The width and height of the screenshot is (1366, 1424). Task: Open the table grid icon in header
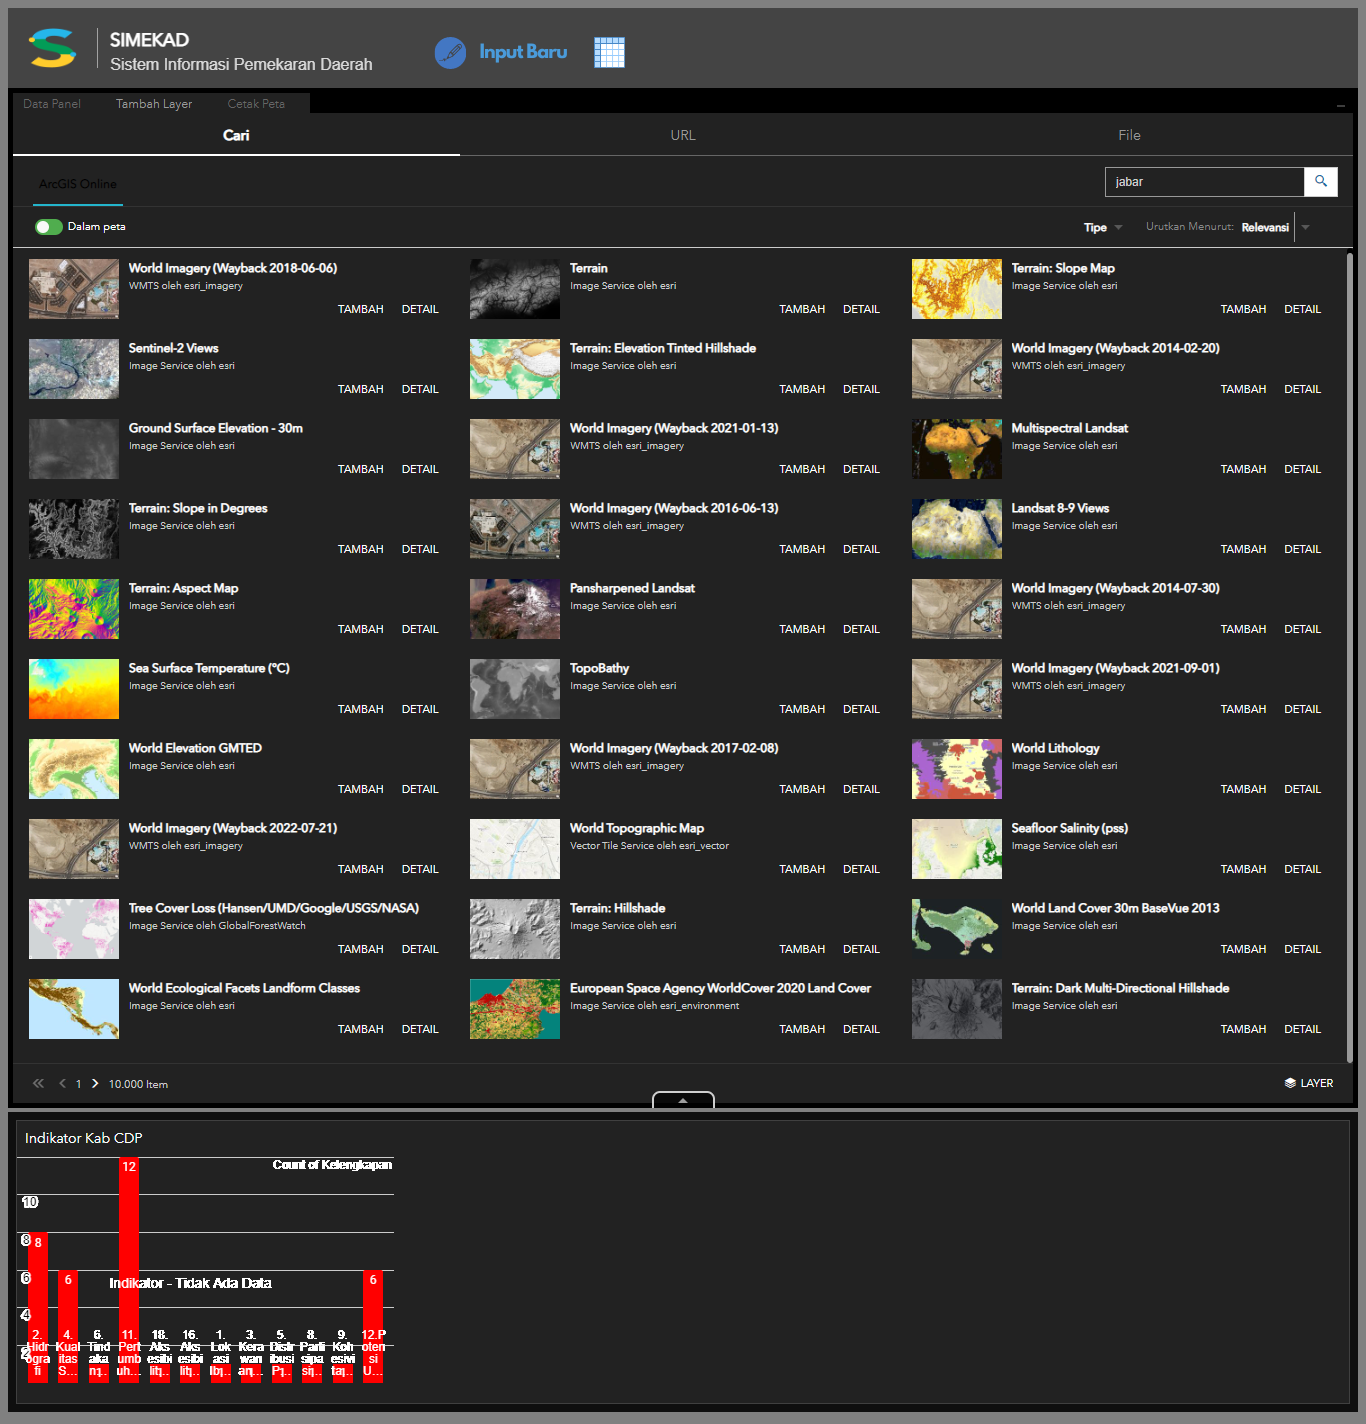609,53
